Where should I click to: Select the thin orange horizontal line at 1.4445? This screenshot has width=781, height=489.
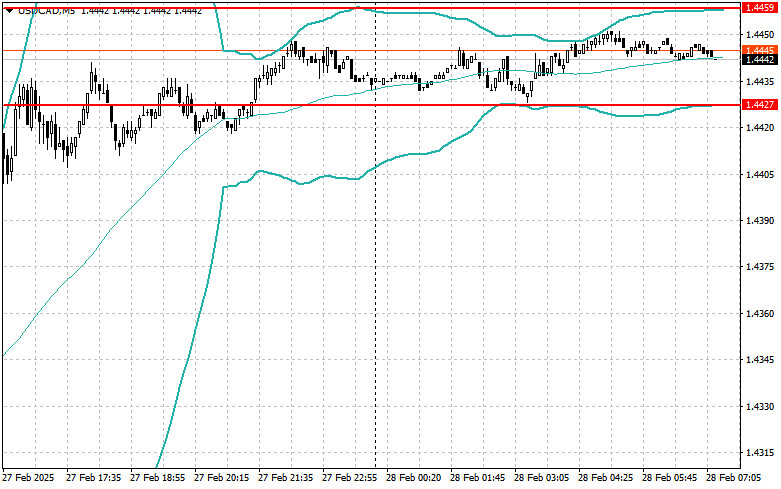tap(371, 50)
